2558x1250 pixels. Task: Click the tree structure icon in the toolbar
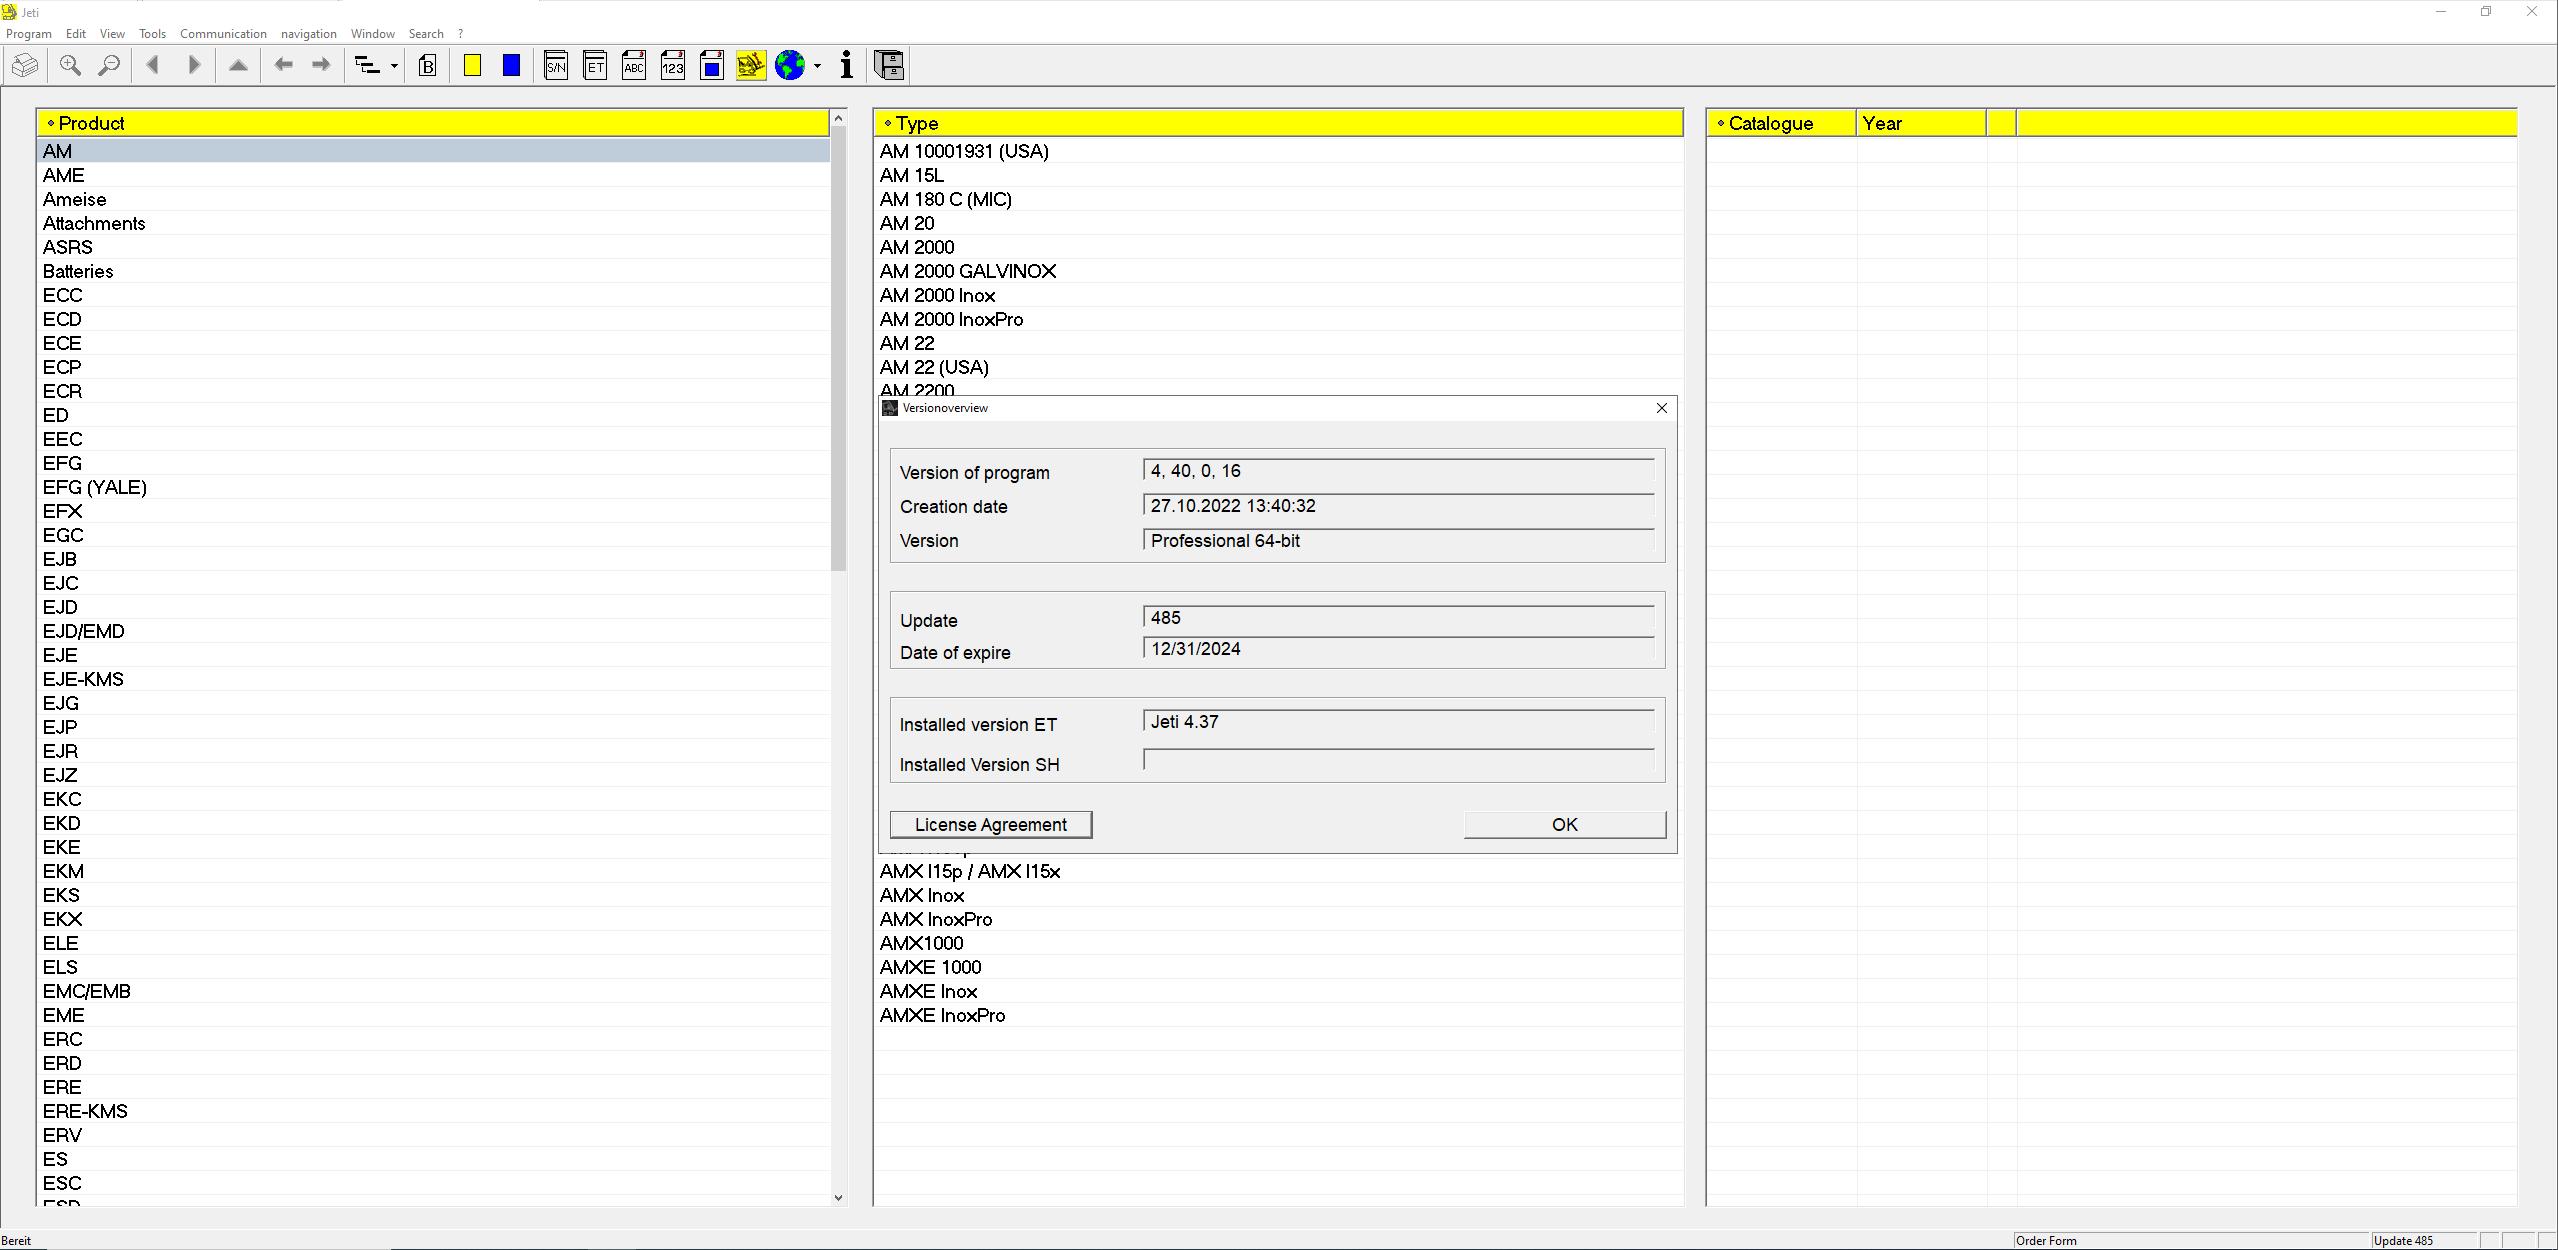pyautogui.click(x=368, y=66)
